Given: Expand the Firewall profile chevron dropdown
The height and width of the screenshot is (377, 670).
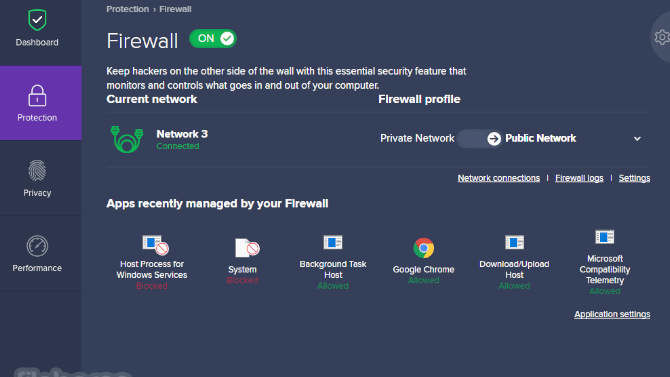Looking at the screenshot, I should pyautogui.click(x=637, y=139).
